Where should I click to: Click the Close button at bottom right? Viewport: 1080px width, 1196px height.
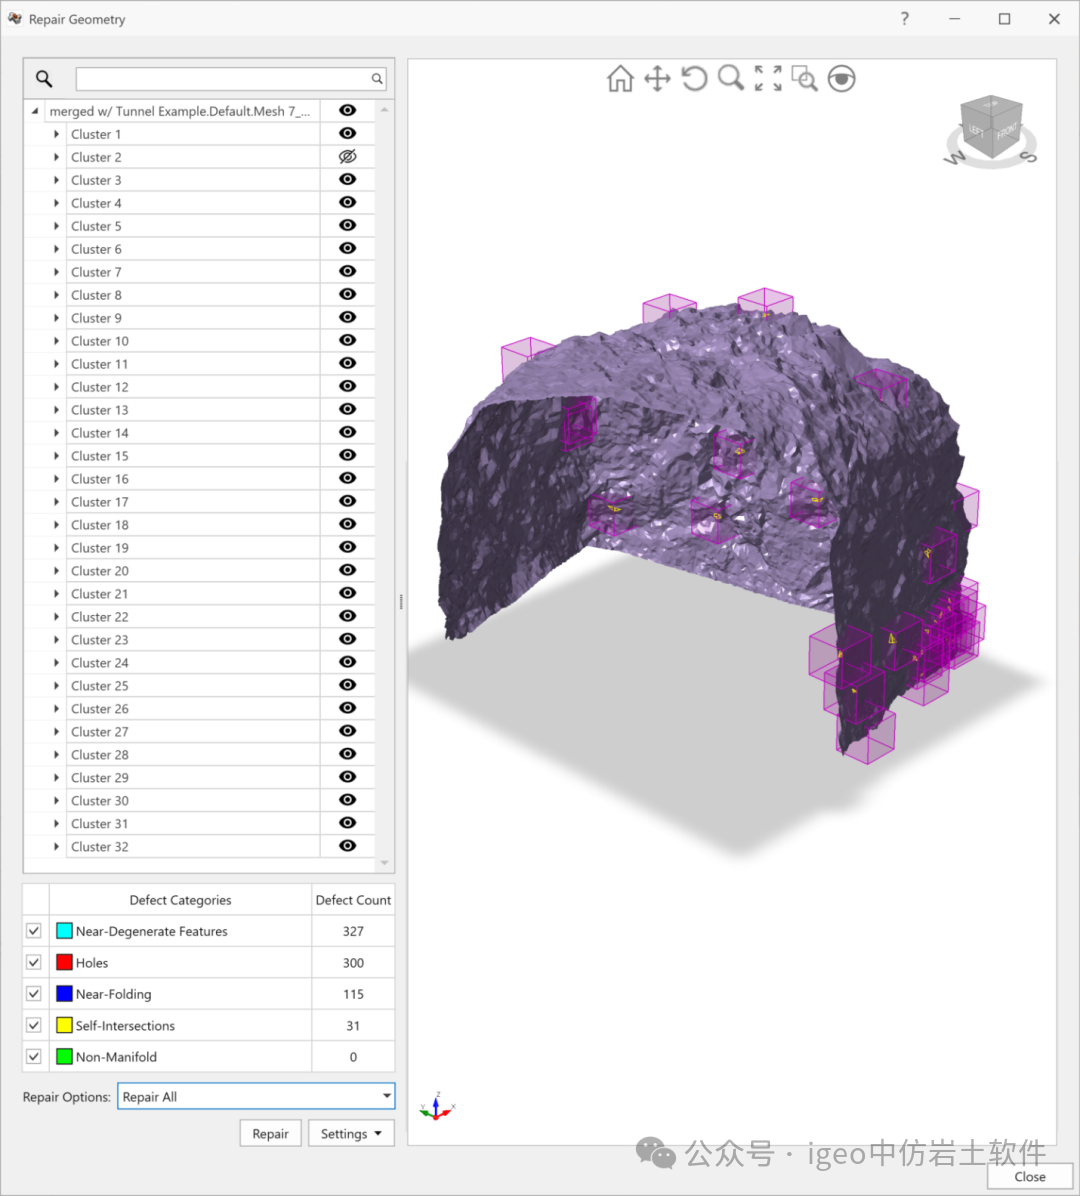click(x=1029, y=1176)
